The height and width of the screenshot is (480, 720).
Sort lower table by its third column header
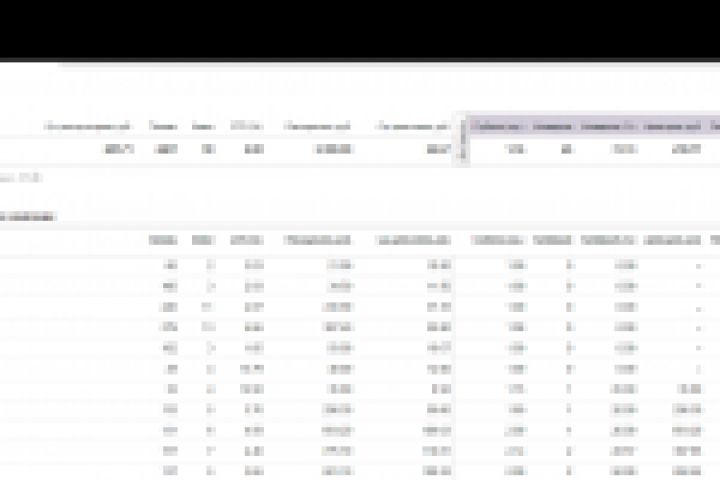tap(247, 240)
